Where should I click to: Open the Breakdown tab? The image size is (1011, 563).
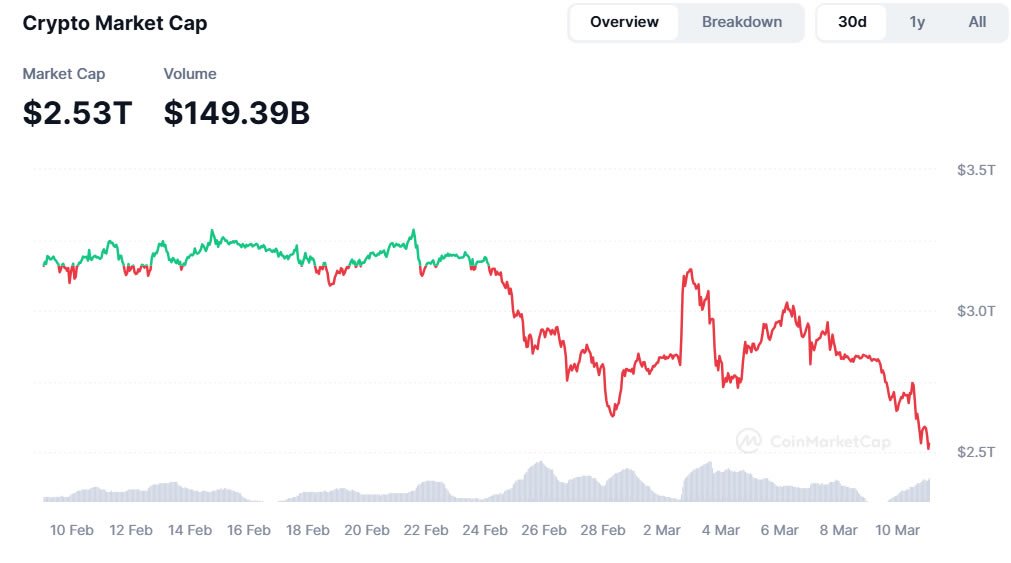(741, 22)
